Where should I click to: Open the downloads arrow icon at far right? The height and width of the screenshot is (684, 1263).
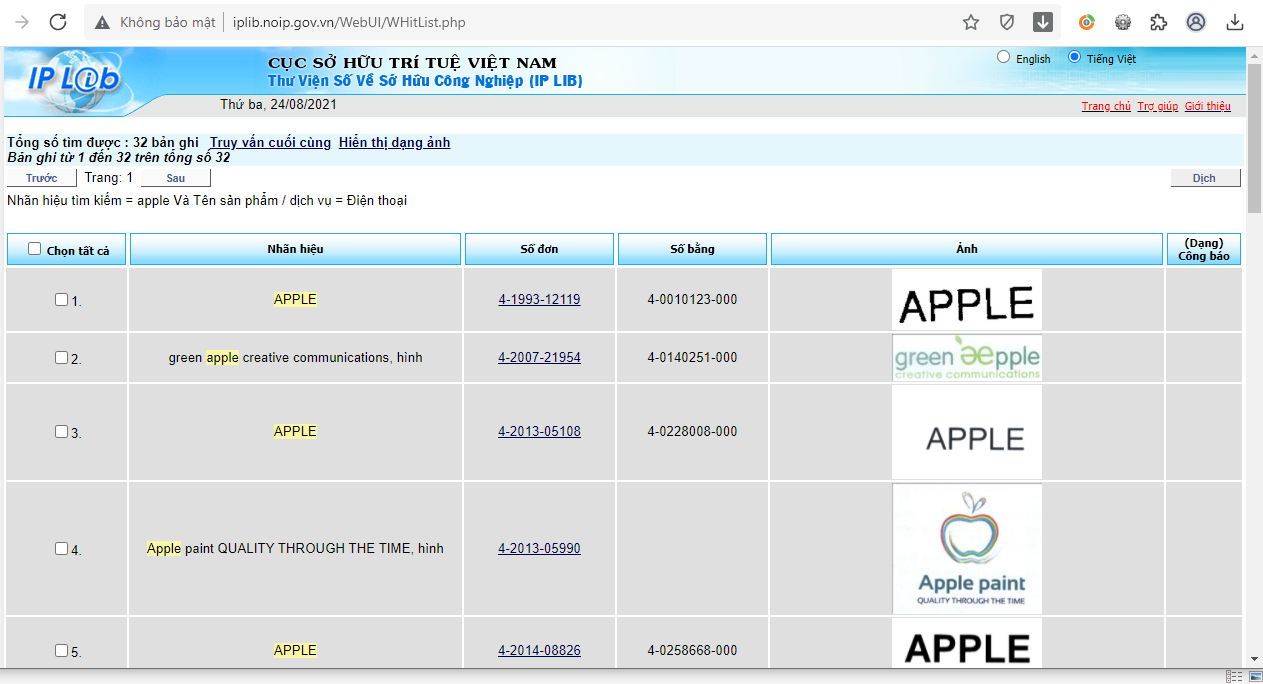coord(1235,22)
